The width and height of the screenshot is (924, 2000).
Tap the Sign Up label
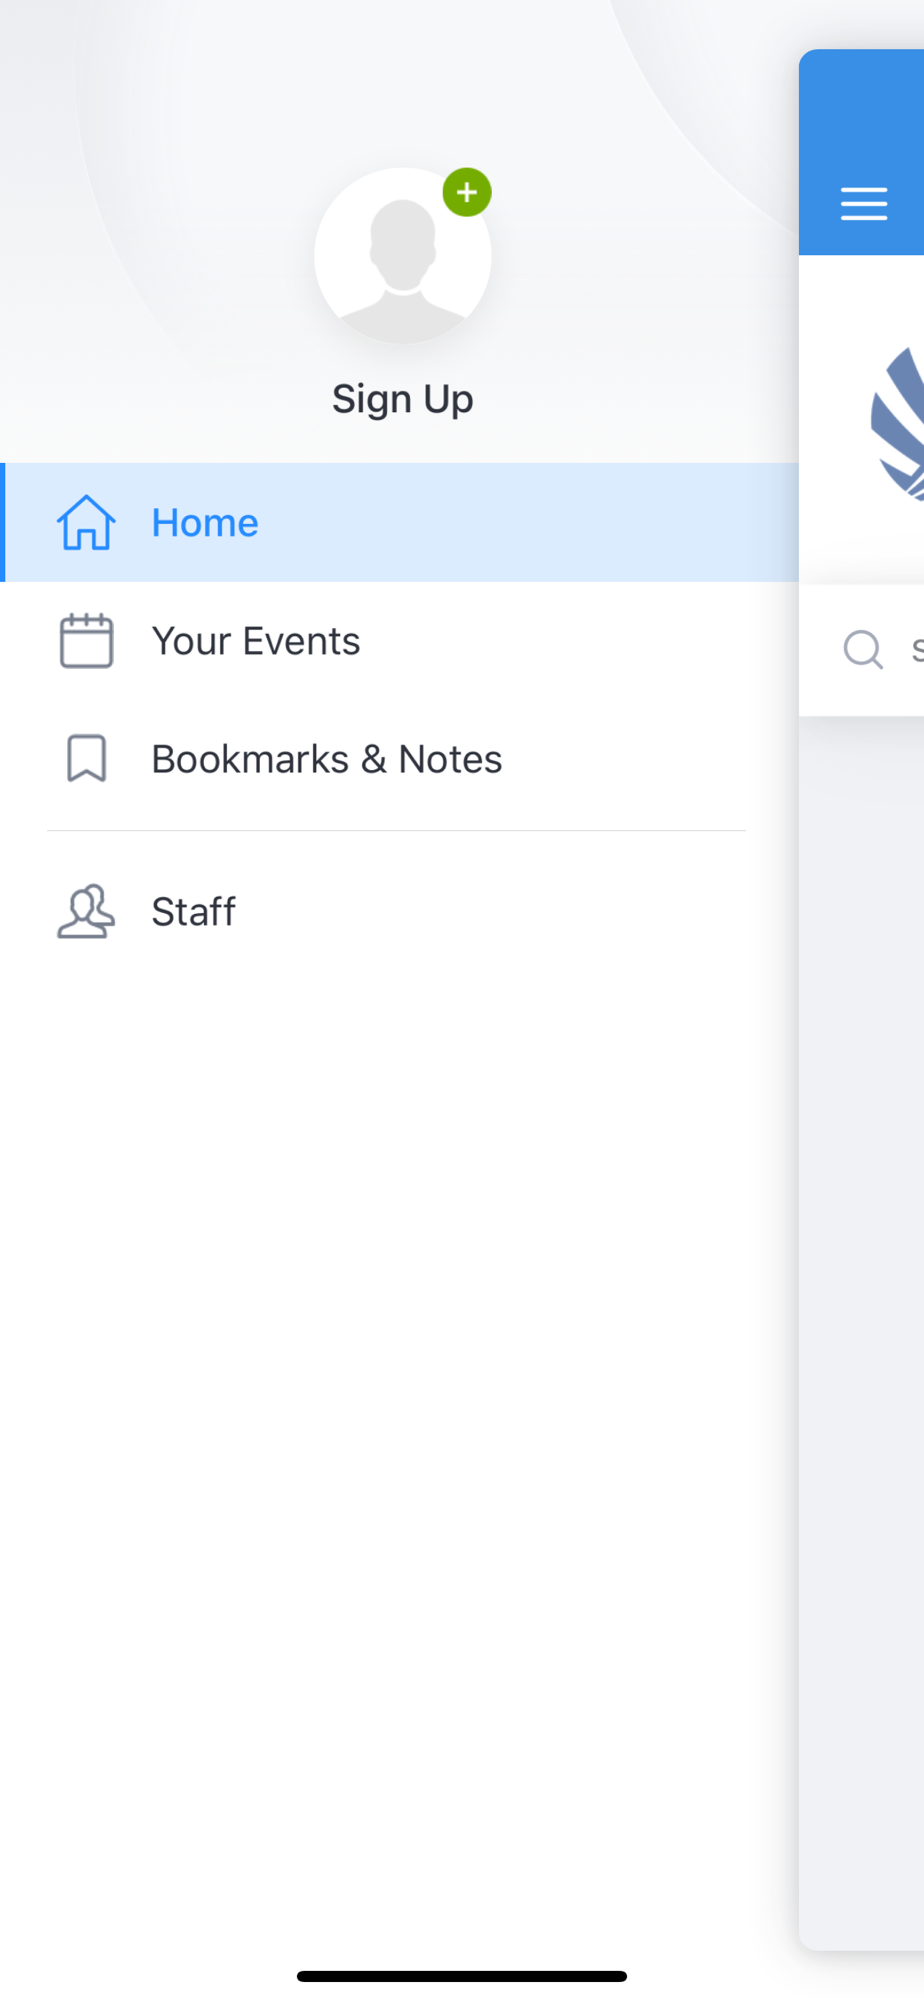[403, 399]
